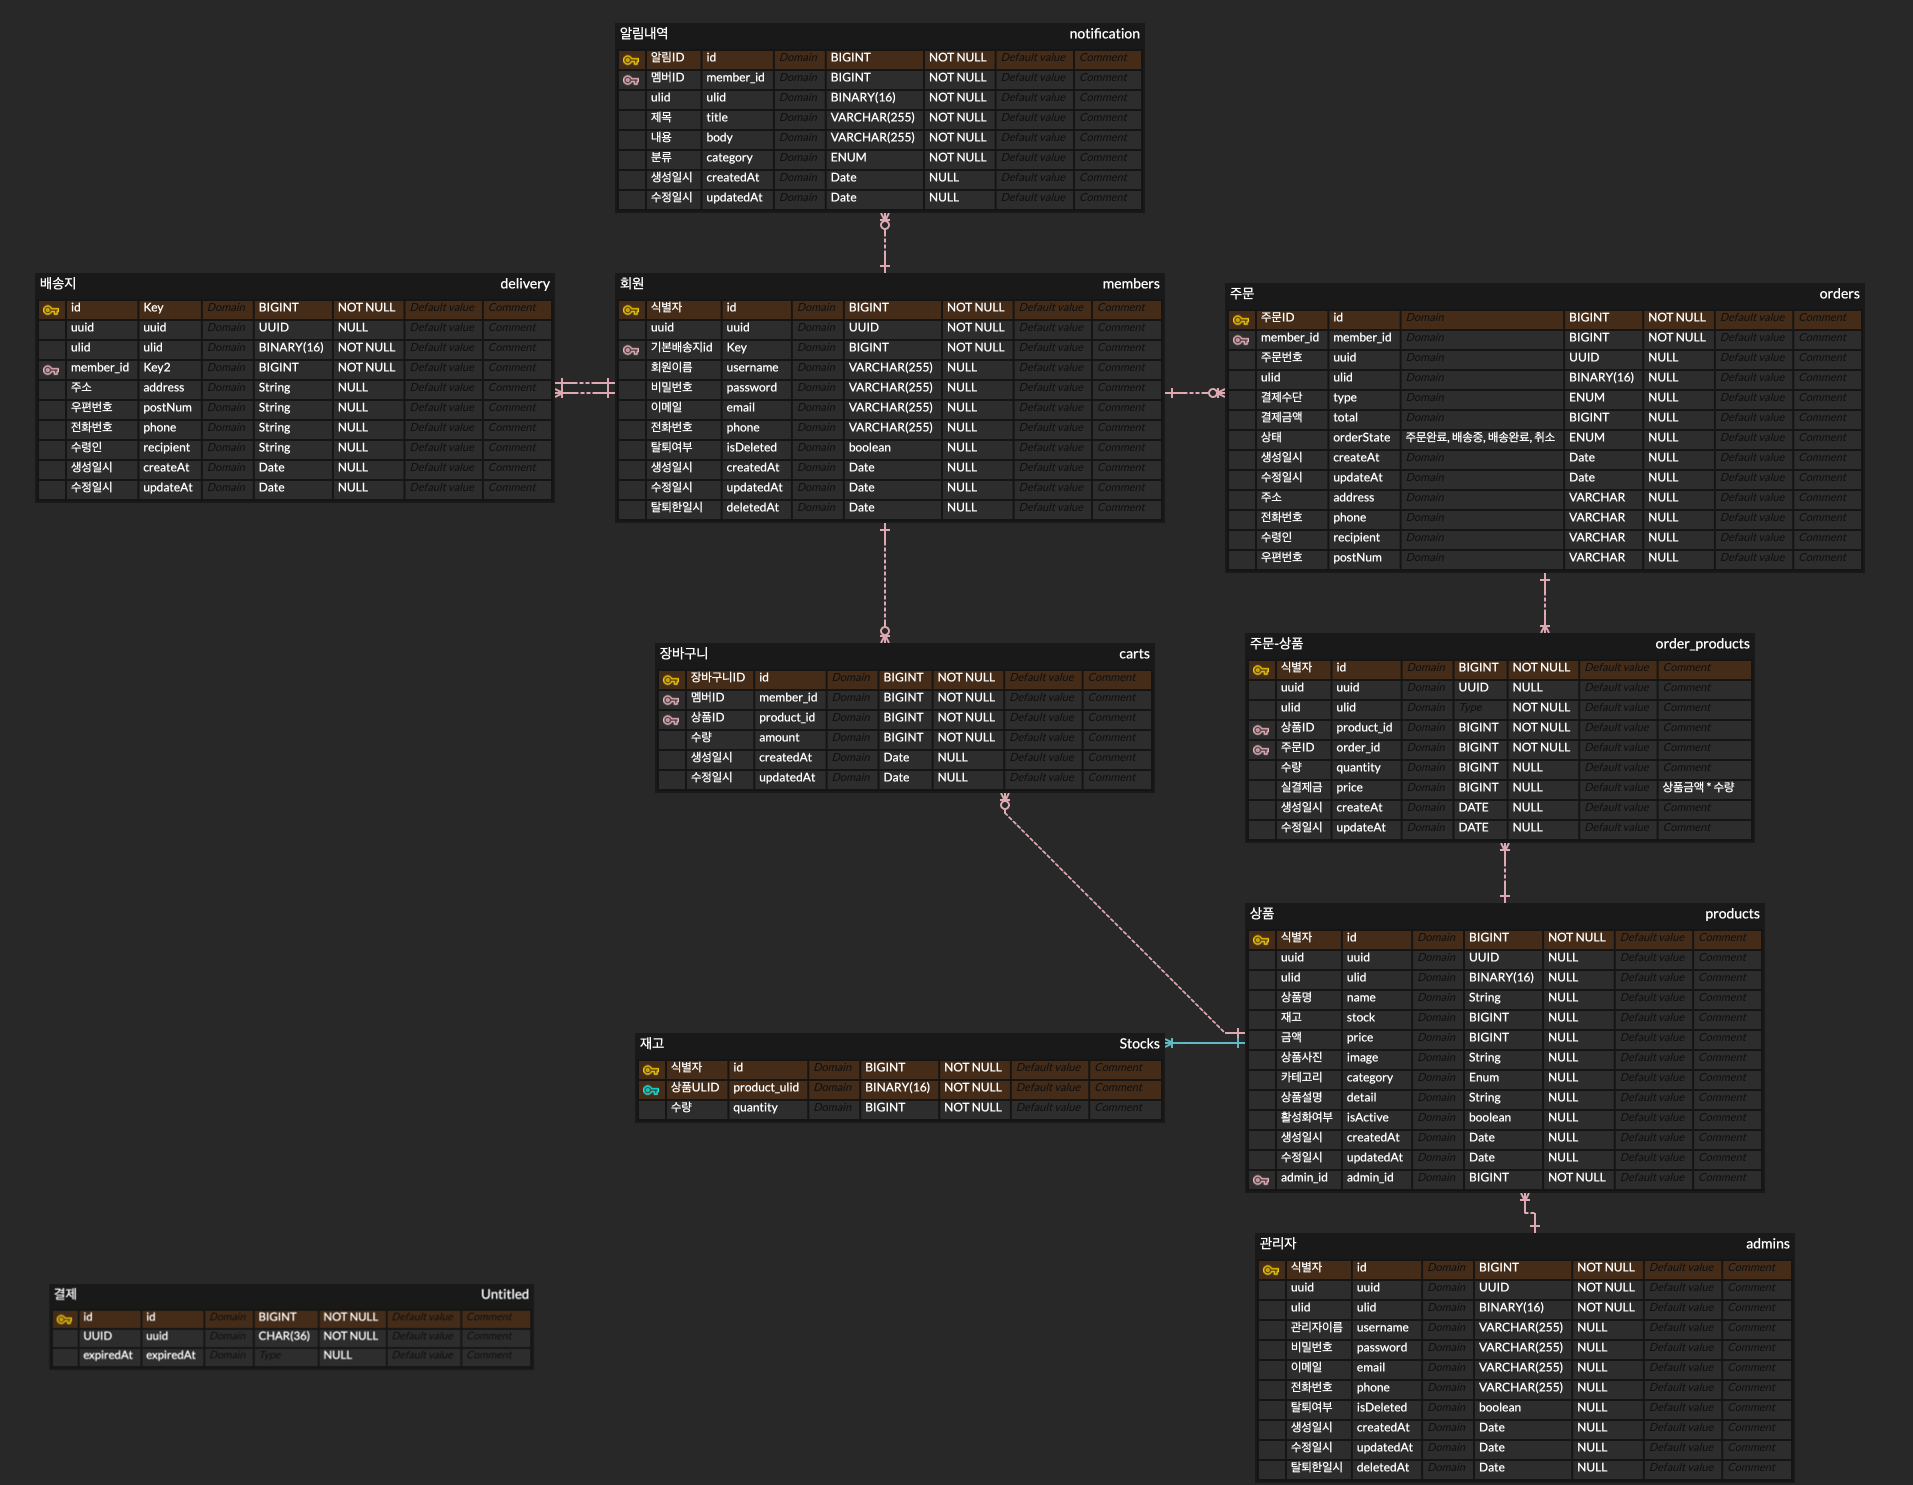The image size is (1913, 1485).
Task: Select the admin_id foreign key icon in products
Action: [1261, 1179]
